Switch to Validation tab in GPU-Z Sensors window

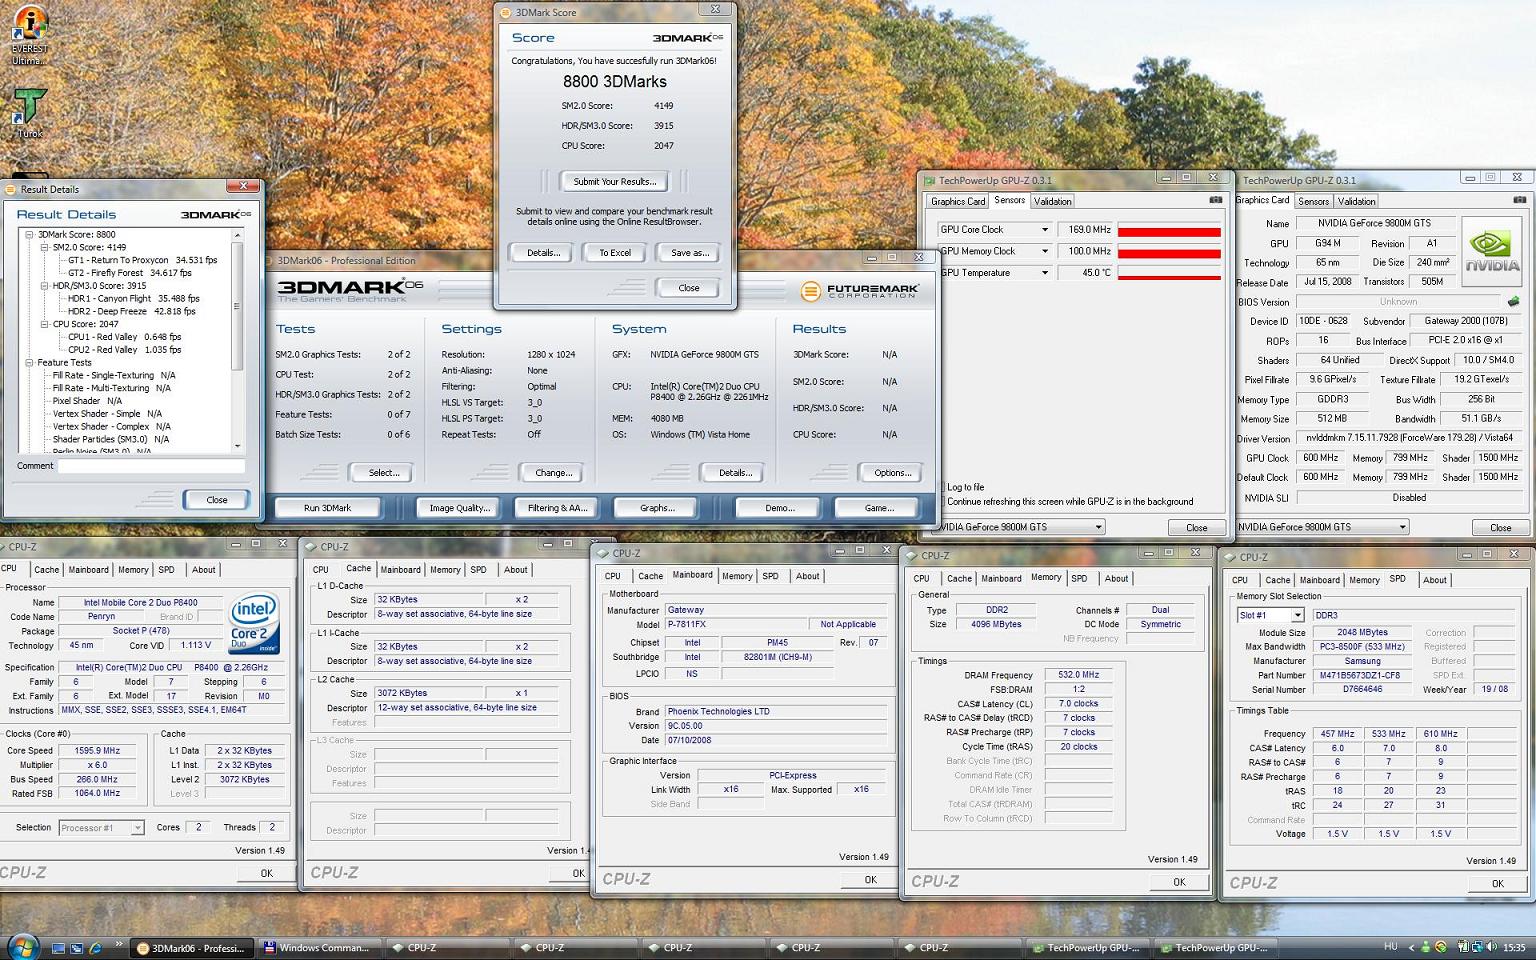1052,201
